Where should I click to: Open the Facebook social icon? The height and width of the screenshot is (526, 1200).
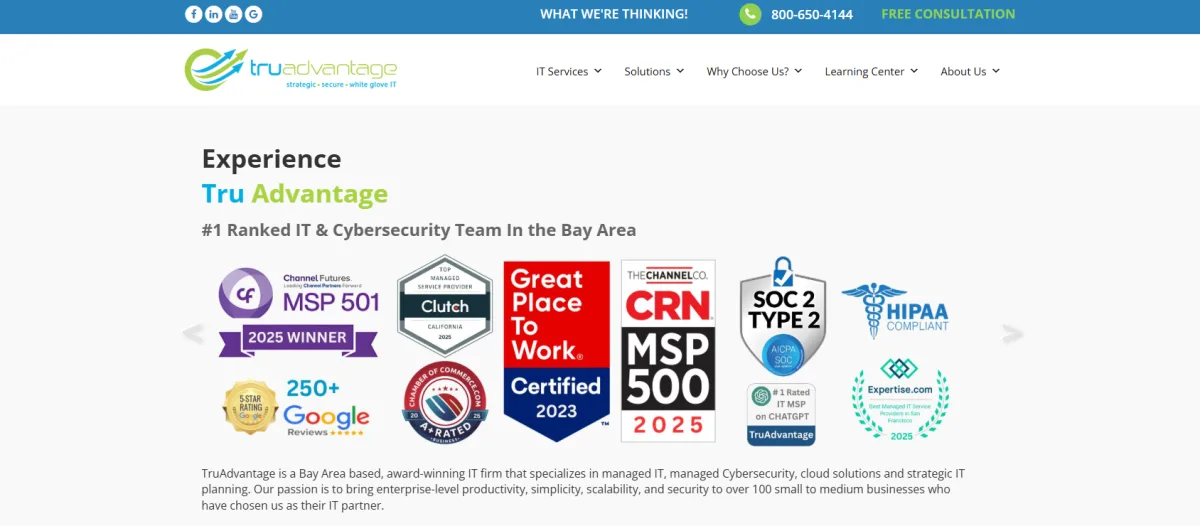(194, 14)
